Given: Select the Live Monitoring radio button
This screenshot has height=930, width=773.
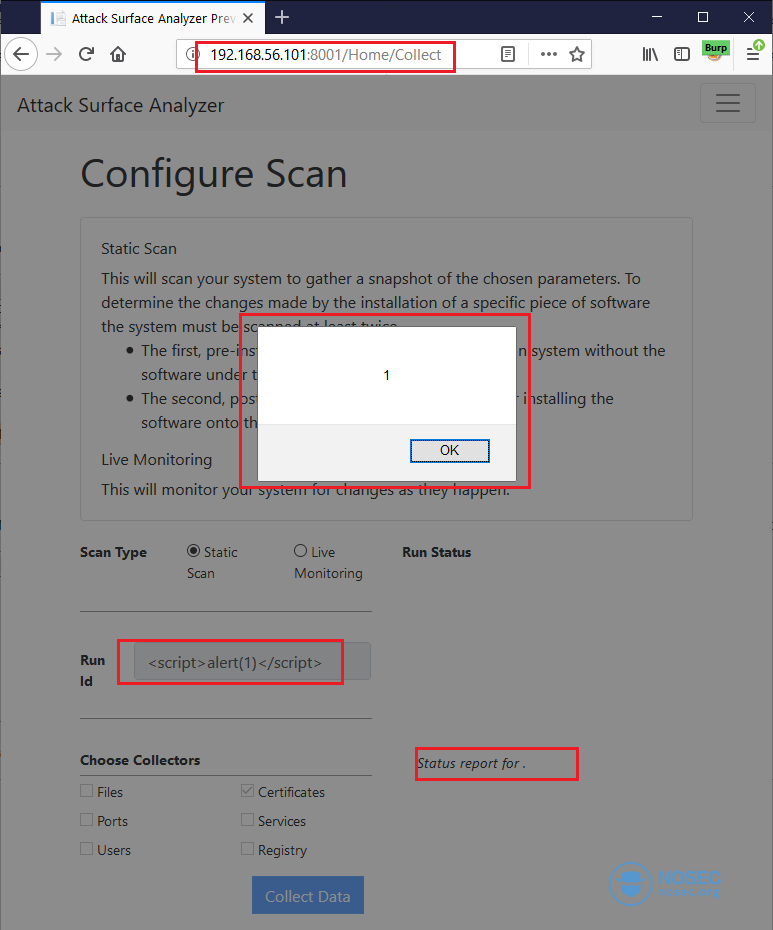Looking at the screenshot, I should [301, 551].
